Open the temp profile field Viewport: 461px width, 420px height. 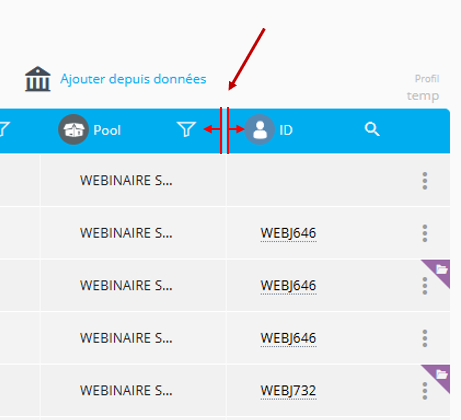(x=423, y=96)
